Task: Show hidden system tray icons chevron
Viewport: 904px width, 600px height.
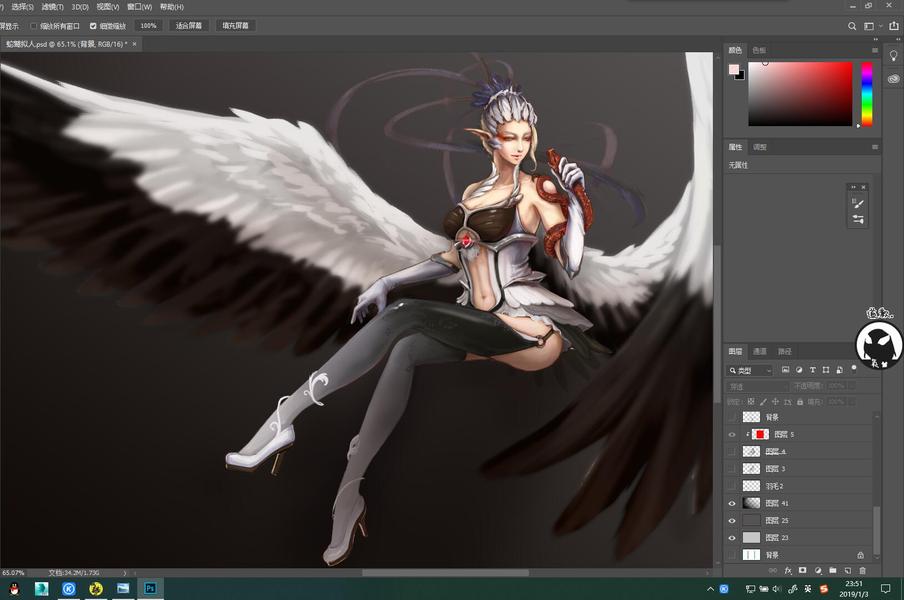Action: 710,588
